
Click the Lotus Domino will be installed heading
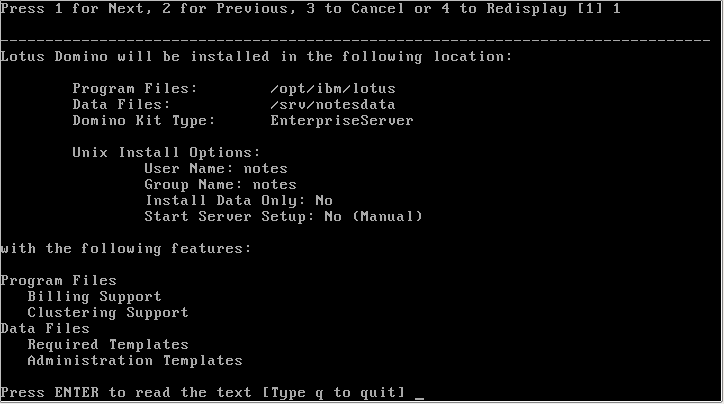pos(256,57)
